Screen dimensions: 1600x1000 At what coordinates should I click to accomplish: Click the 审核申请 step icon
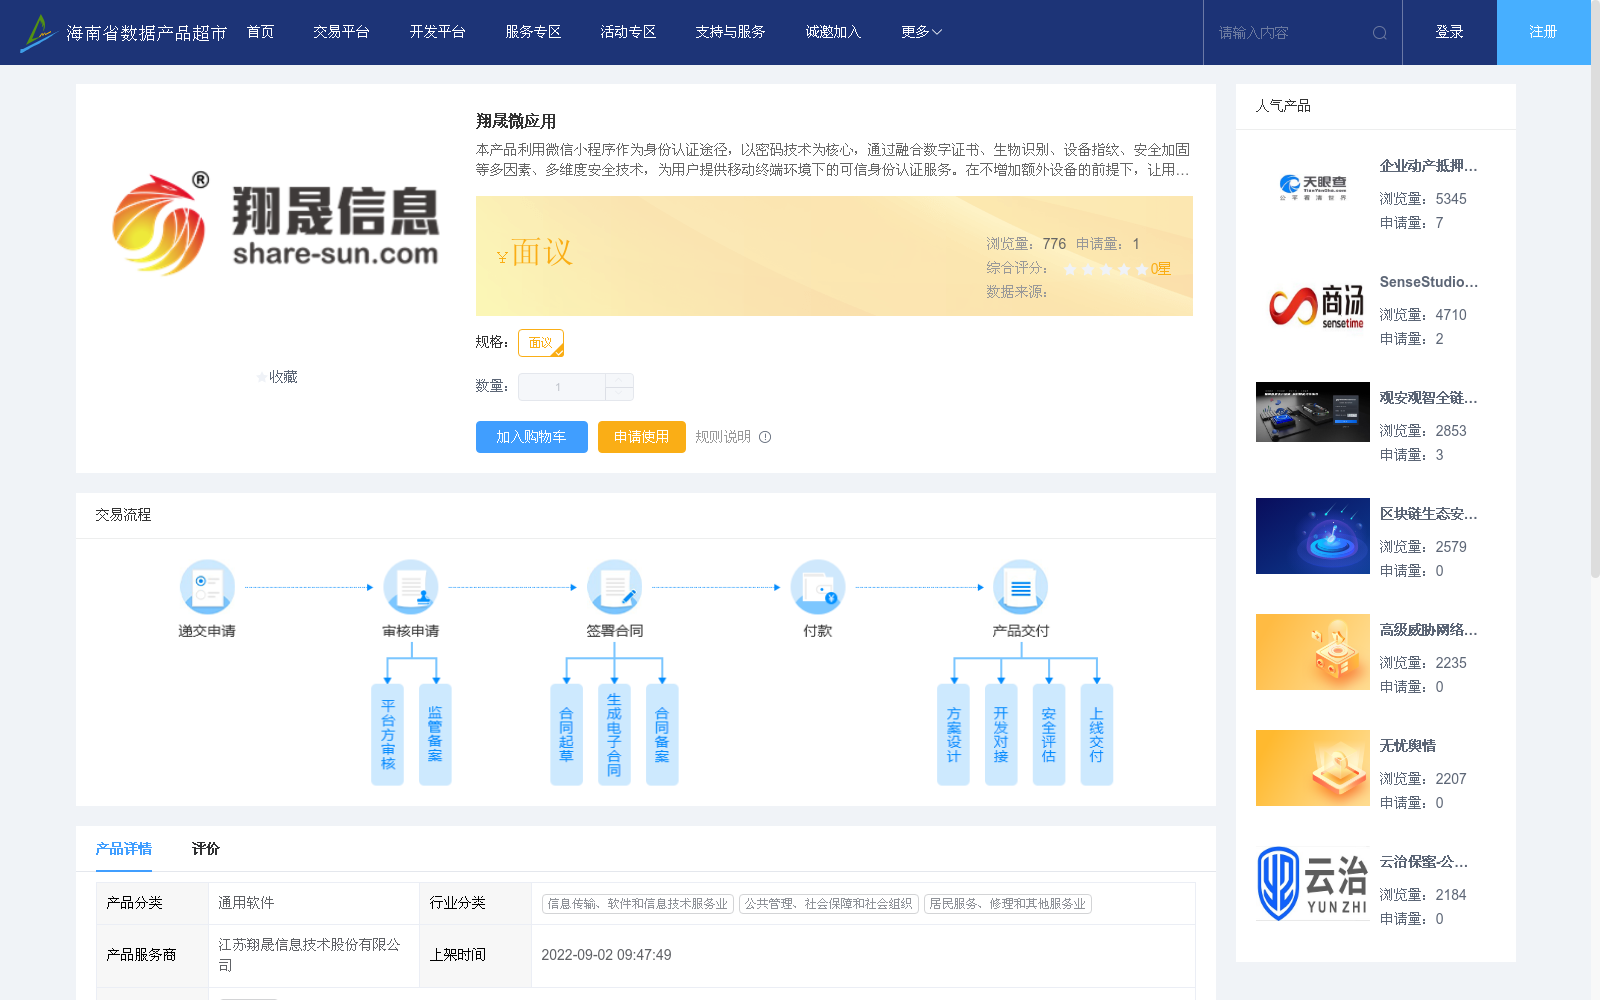411,586
